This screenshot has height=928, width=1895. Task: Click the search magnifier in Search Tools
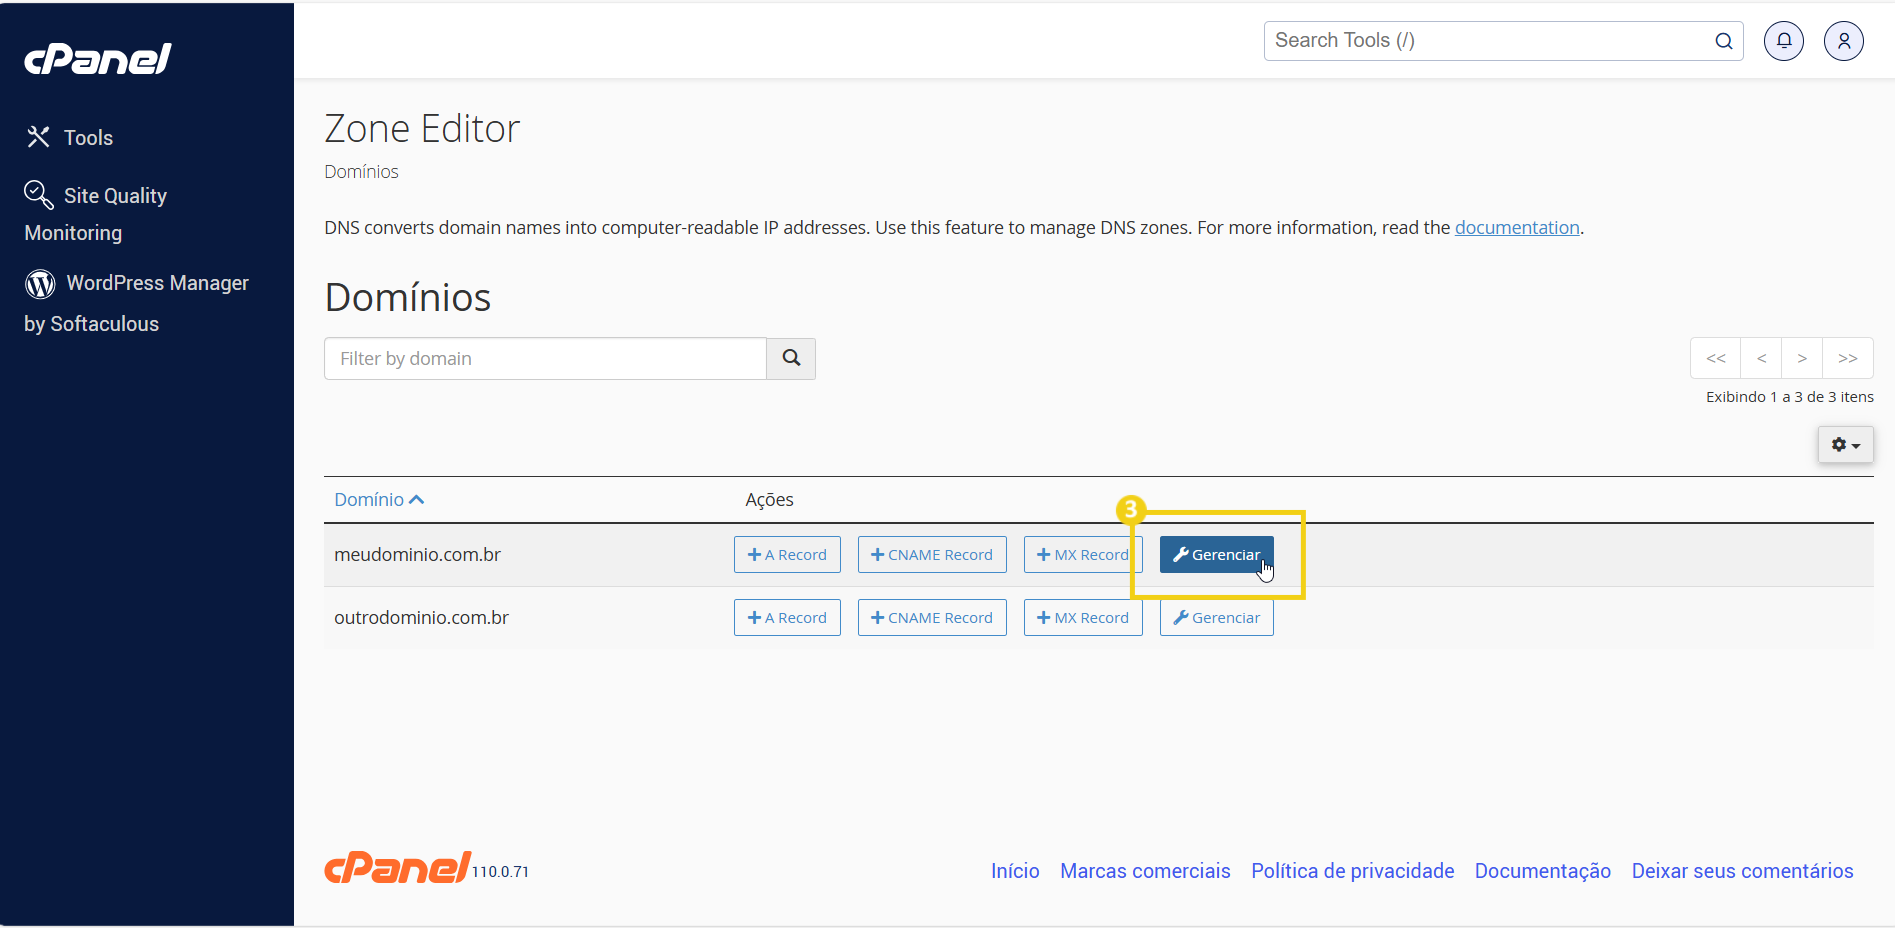tap(1724, 41)
